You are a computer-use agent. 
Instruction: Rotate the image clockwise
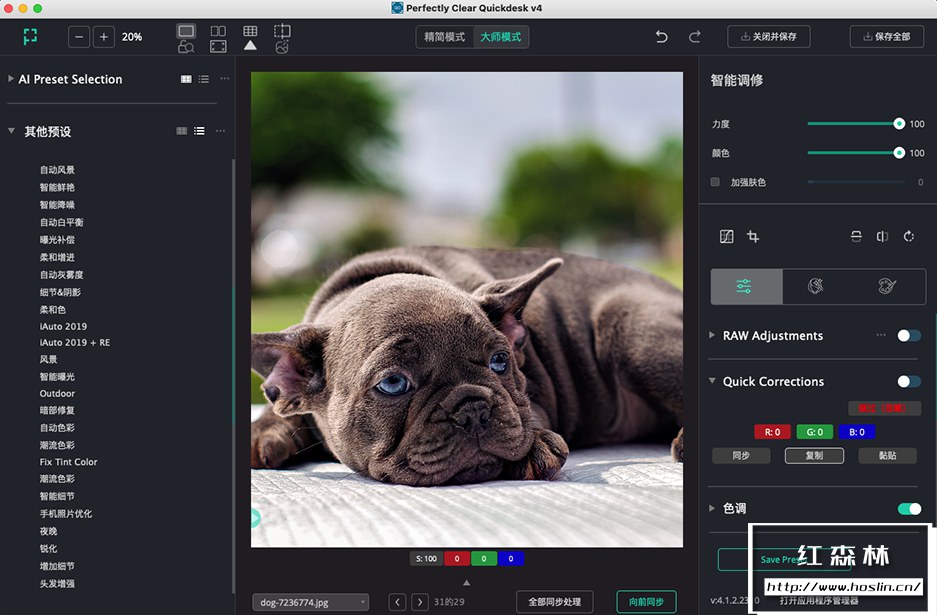[908, 237]
